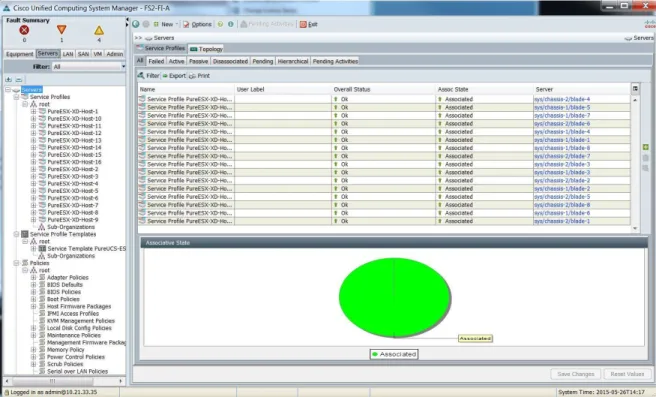The width and height of the screenshot is (656, 397).
Task: Click the collapse-all minus icon above tree
Action: (19, 79)
